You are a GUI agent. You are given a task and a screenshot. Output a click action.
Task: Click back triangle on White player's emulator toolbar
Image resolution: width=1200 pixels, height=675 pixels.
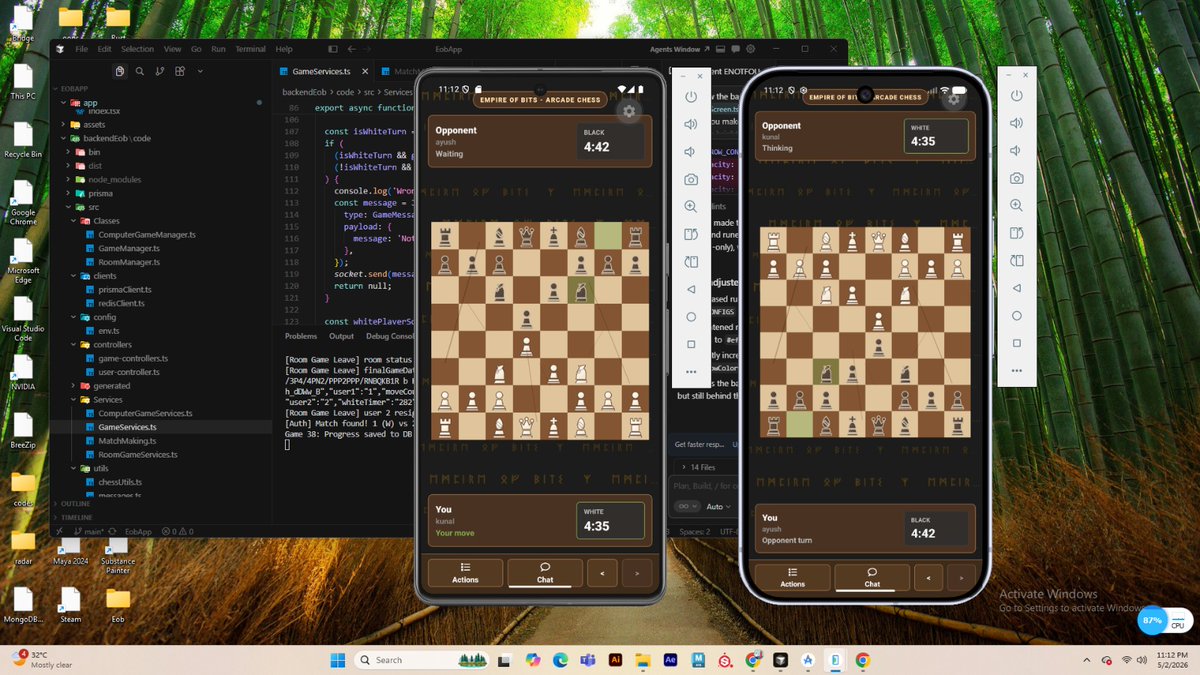pos(691,289)
